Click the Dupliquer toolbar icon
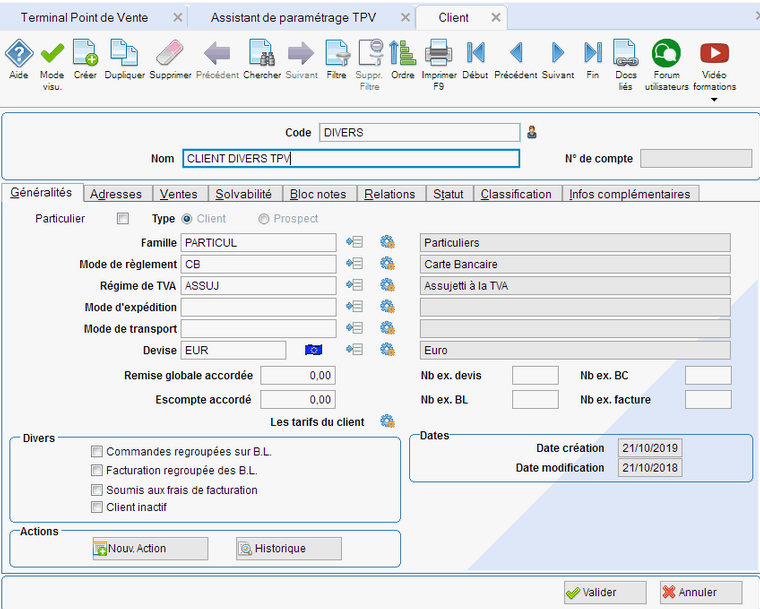Screen dimensions: 760x609 [x=124, y=53]
